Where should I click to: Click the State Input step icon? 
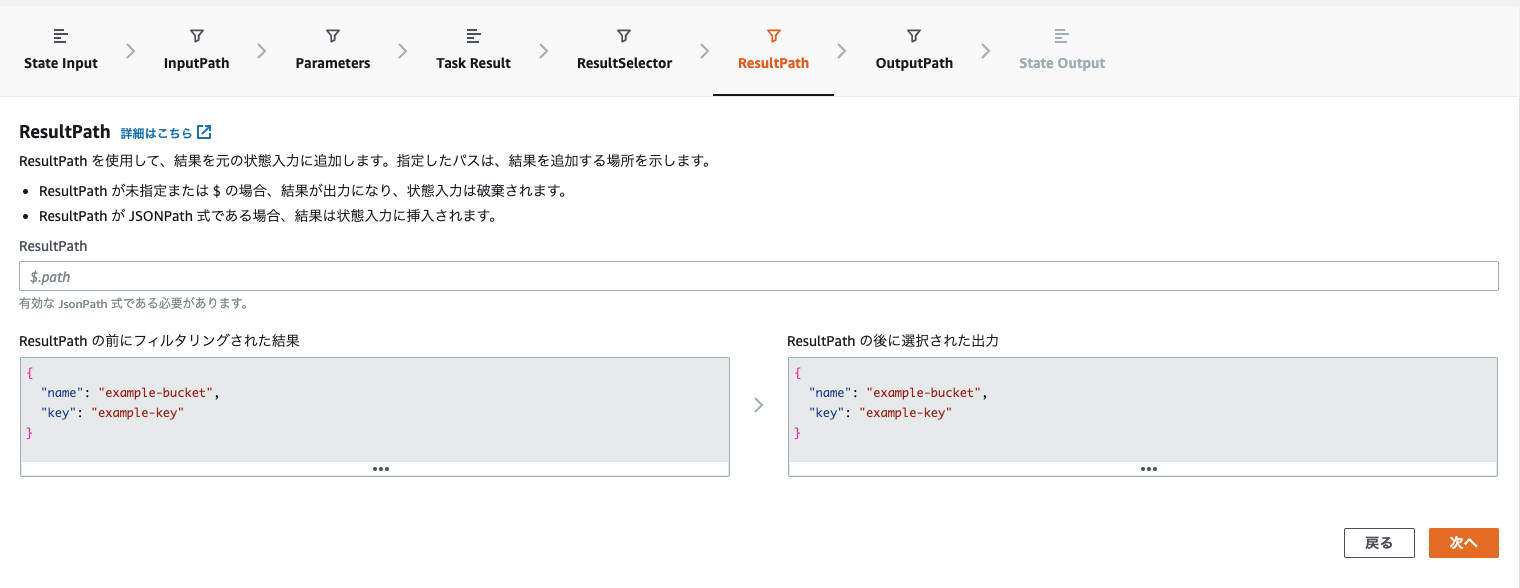tap(60, 35)
